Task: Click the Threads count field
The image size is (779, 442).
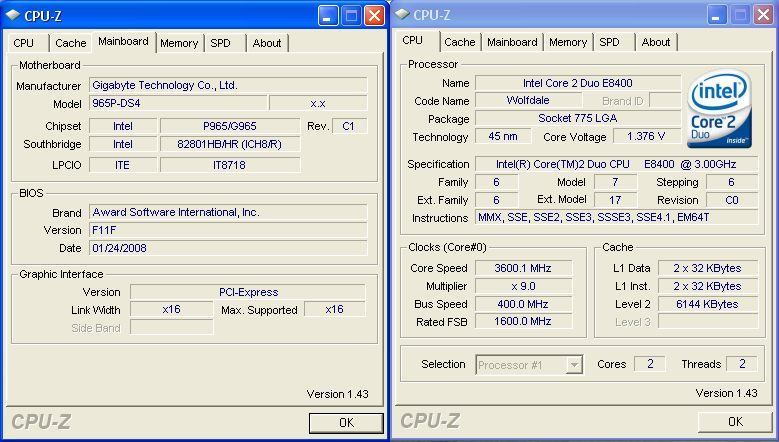Action: pyautogui.click(x=742, y=364)
